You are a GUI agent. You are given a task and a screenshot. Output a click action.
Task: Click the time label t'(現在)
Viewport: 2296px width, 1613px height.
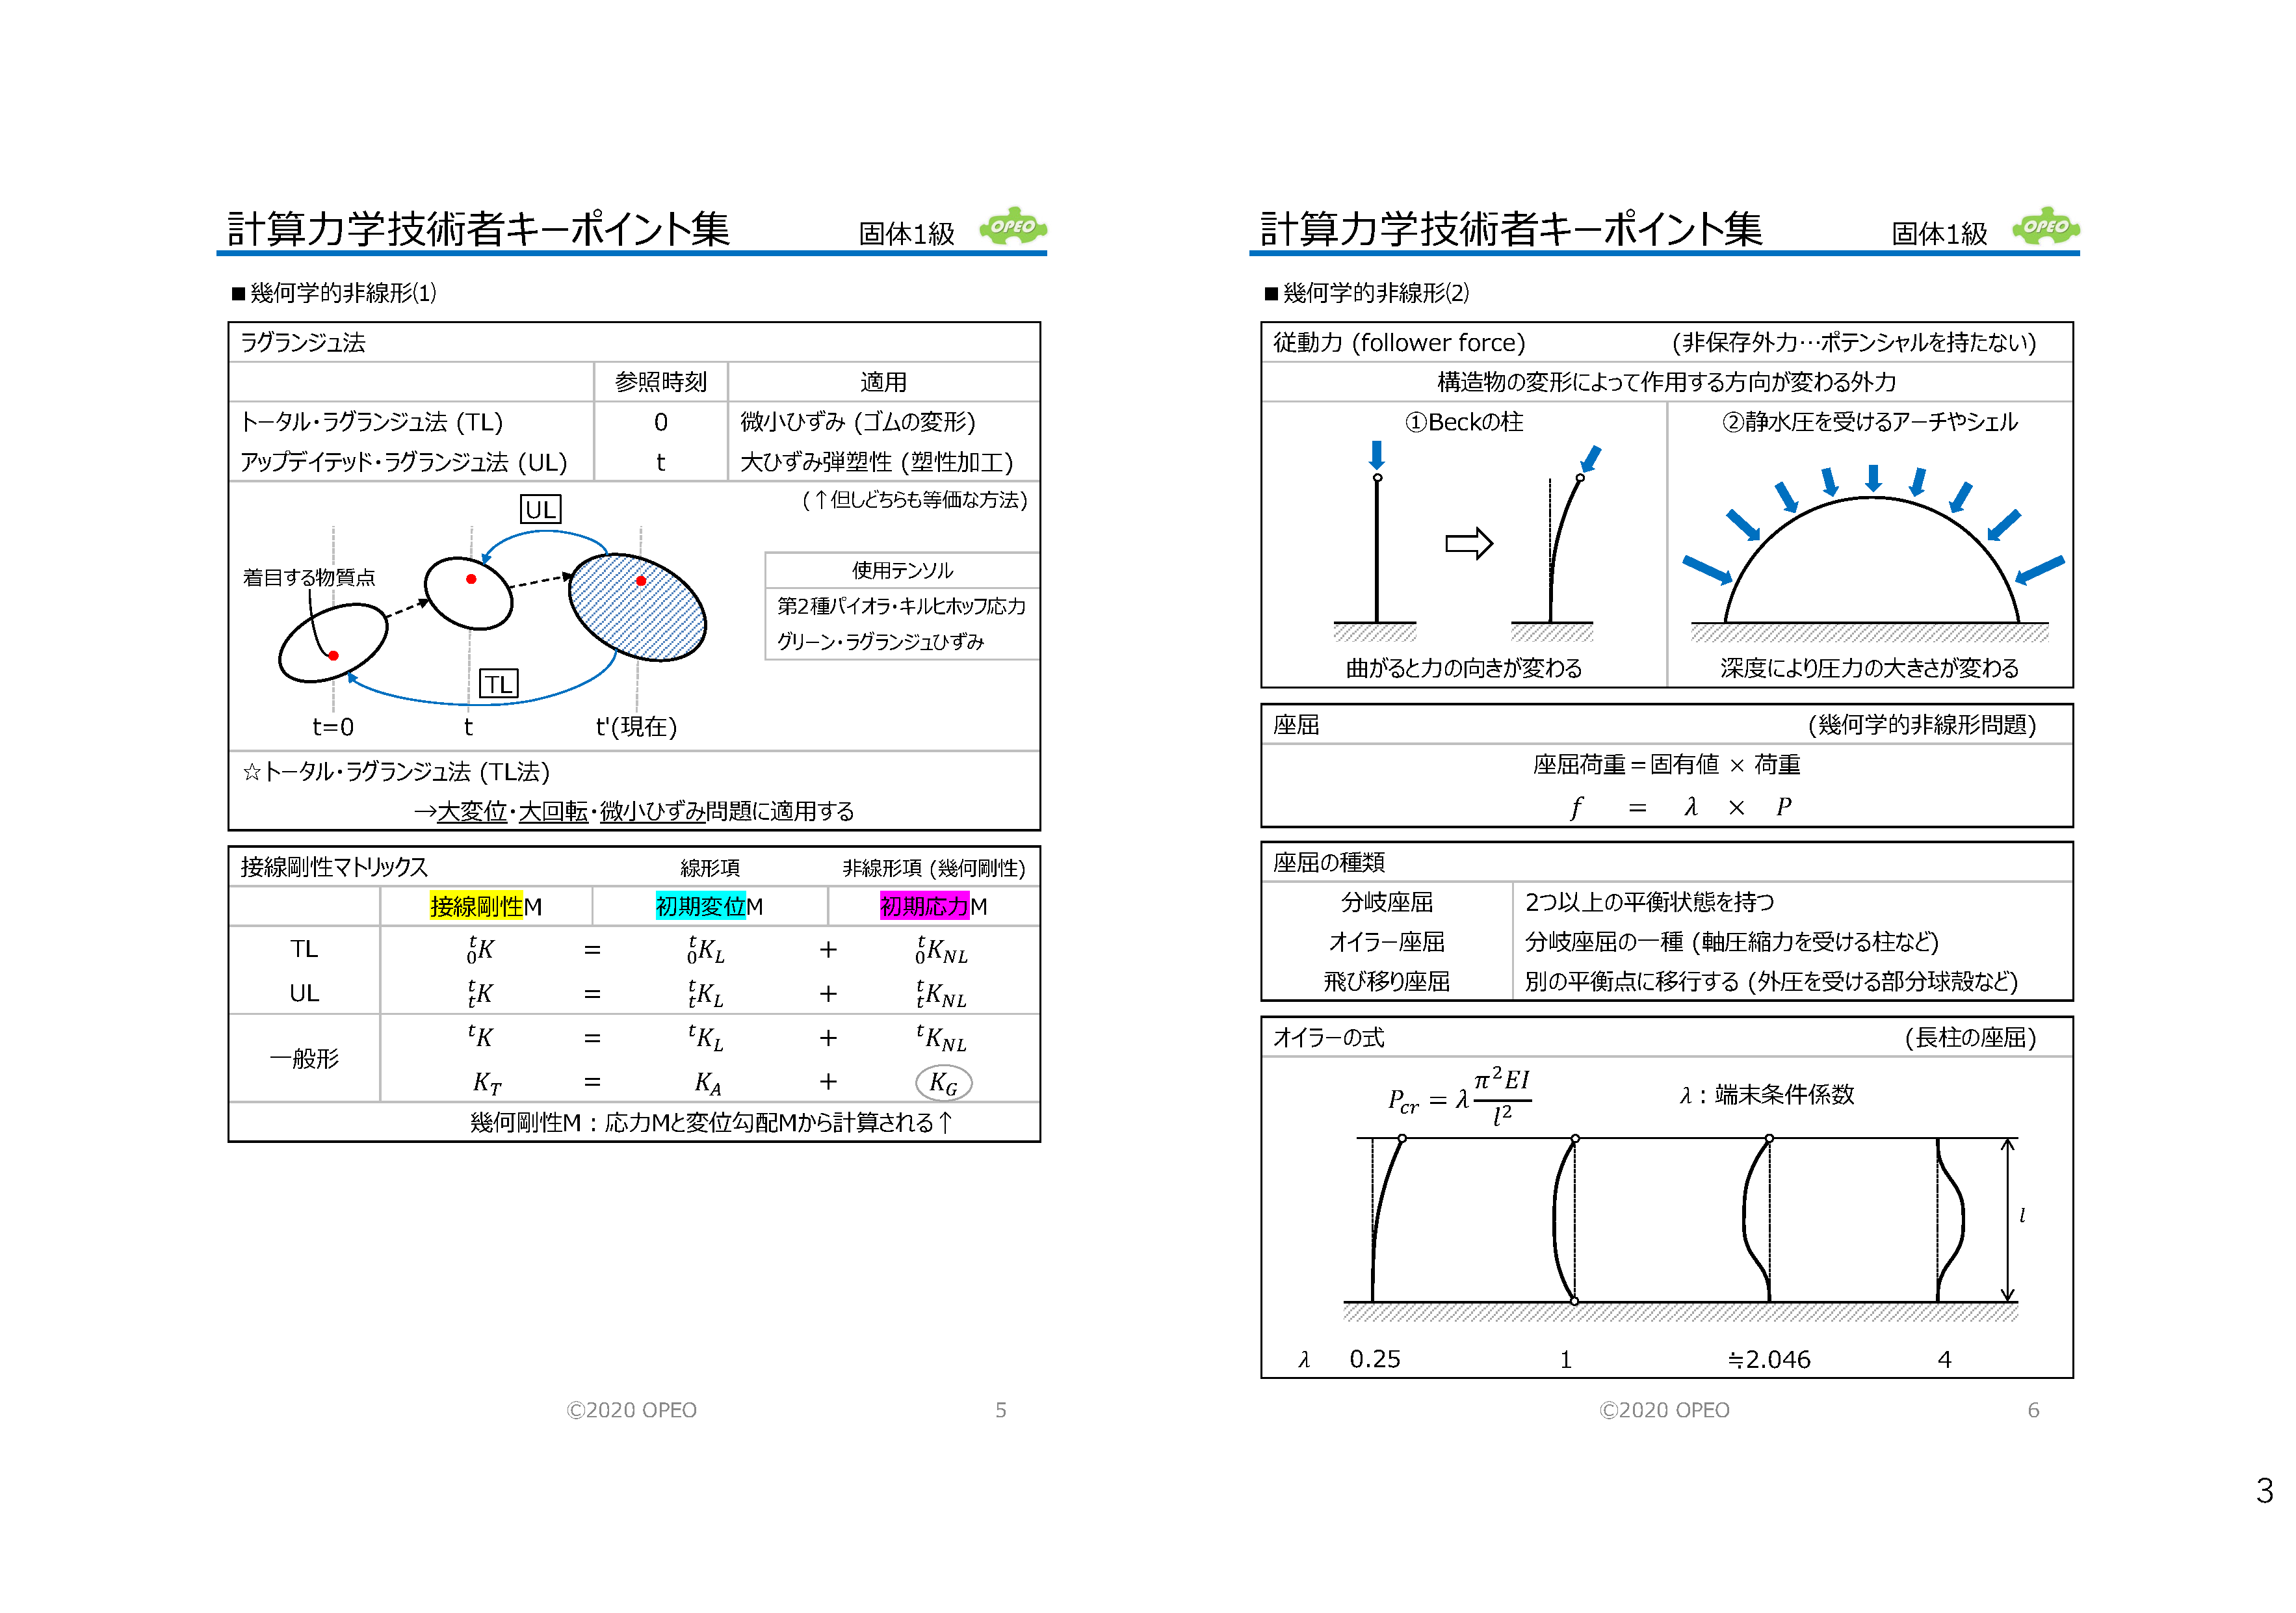(x=637, y=727)
